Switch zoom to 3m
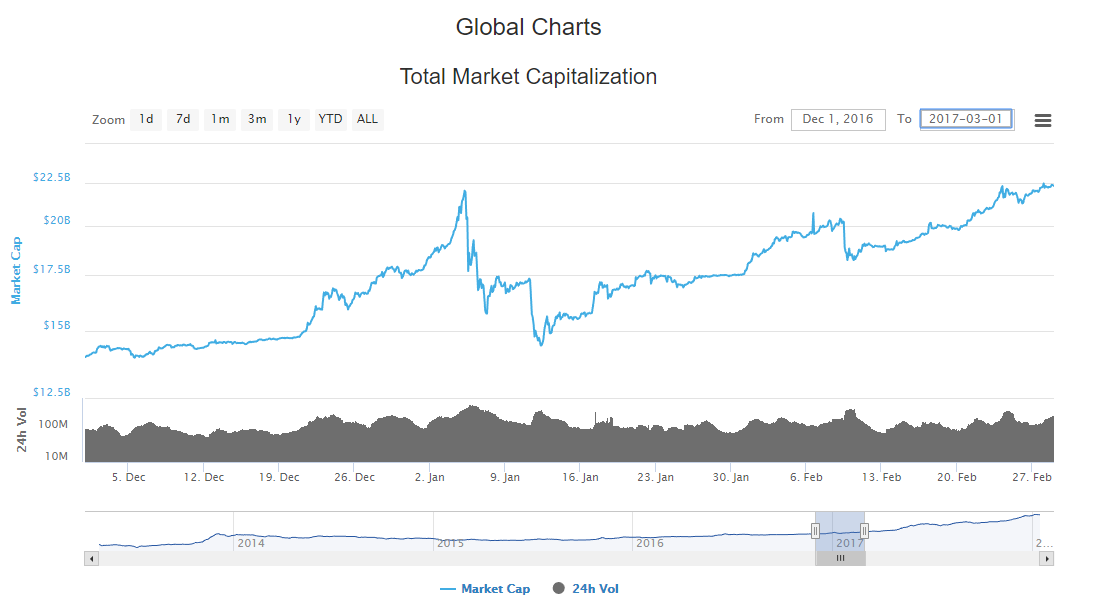Image resolution: width=1098 pixels, height=597 pixels. [x=257, y=120]
